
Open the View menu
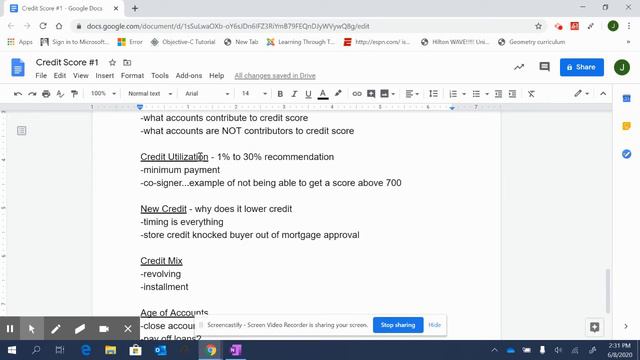coord(81,76)
